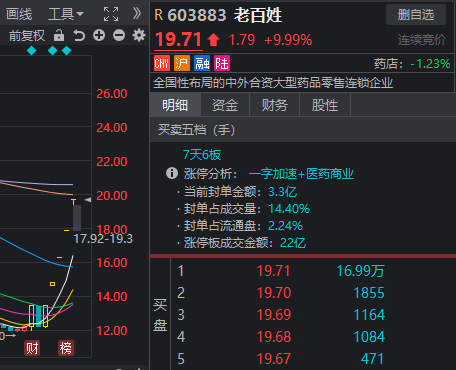This screenshot has height=370, width=456.
Task: Open the 一字加速+医药商业 analysis link
Action: click(x=301, y=174)
